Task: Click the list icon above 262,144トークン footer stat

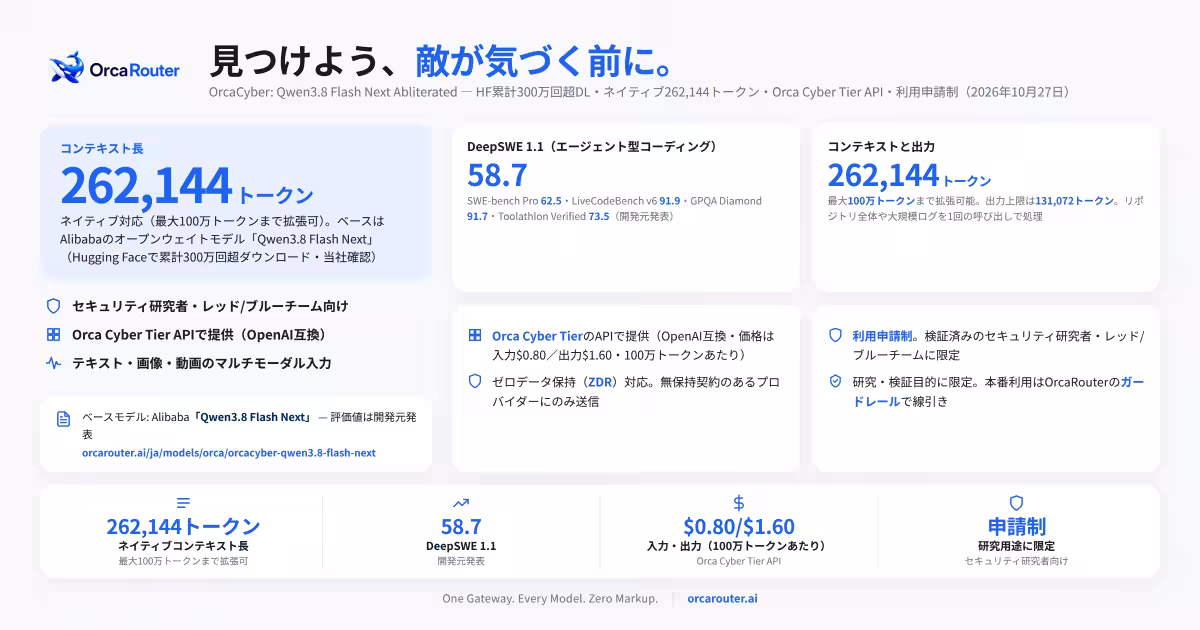Action: [183, 503]
